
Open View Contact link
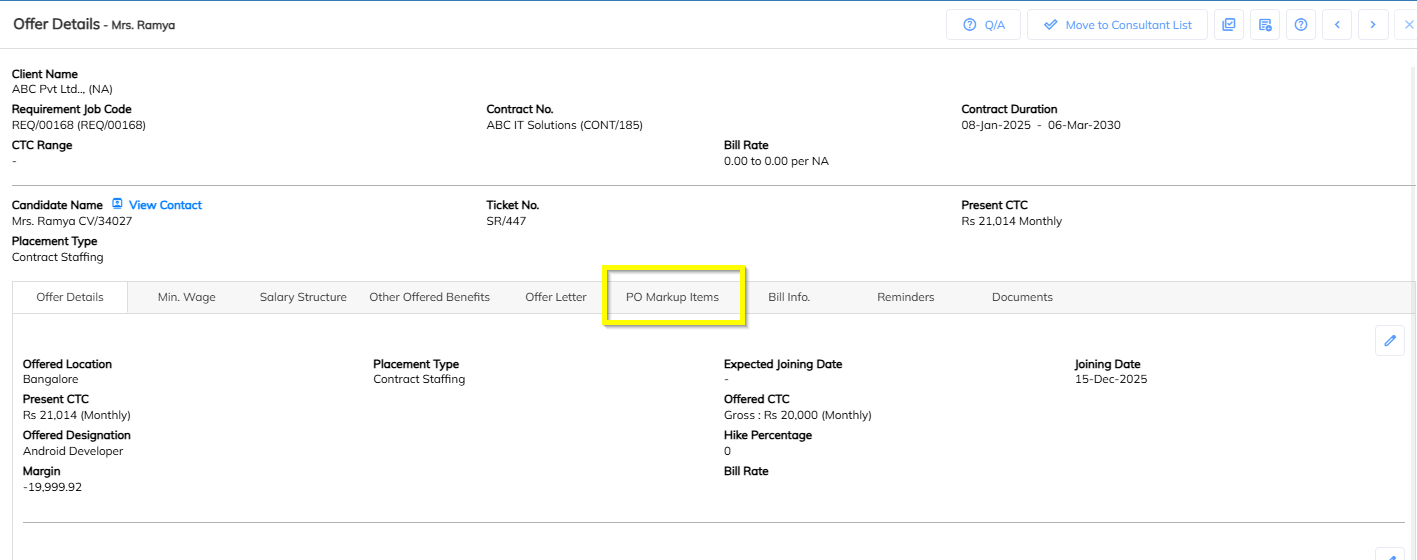click(165, 205)
